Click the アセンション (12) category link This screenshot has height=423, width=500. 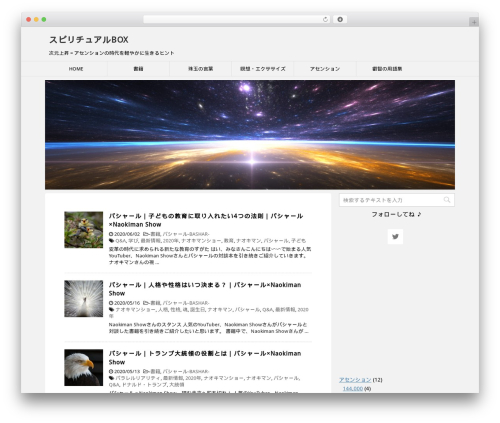tap(355, 380)
